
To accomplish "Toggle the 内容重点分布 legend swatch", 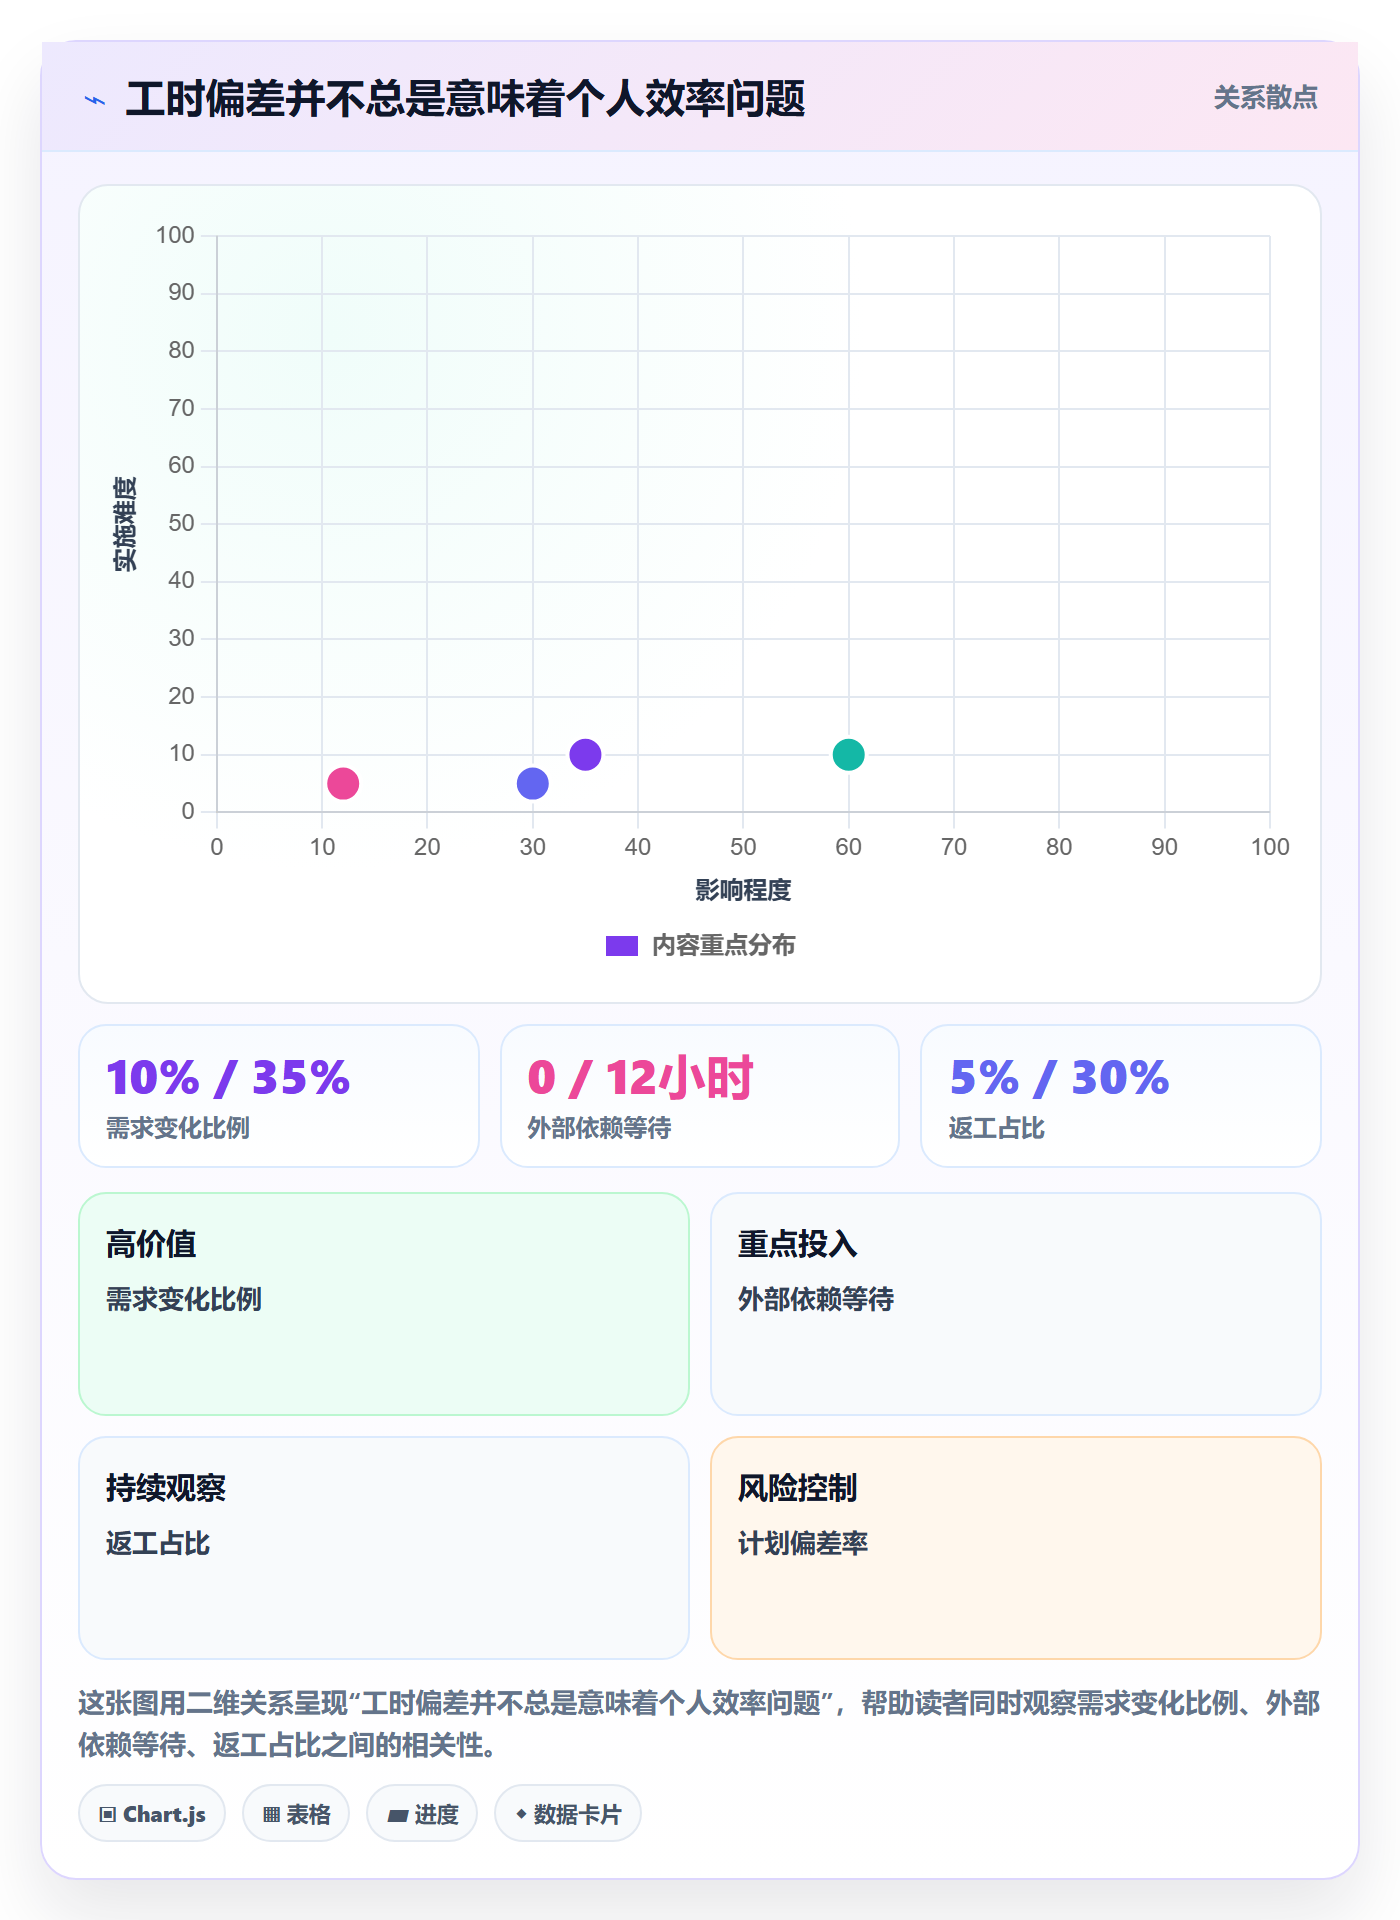I will tap(621, 946).
